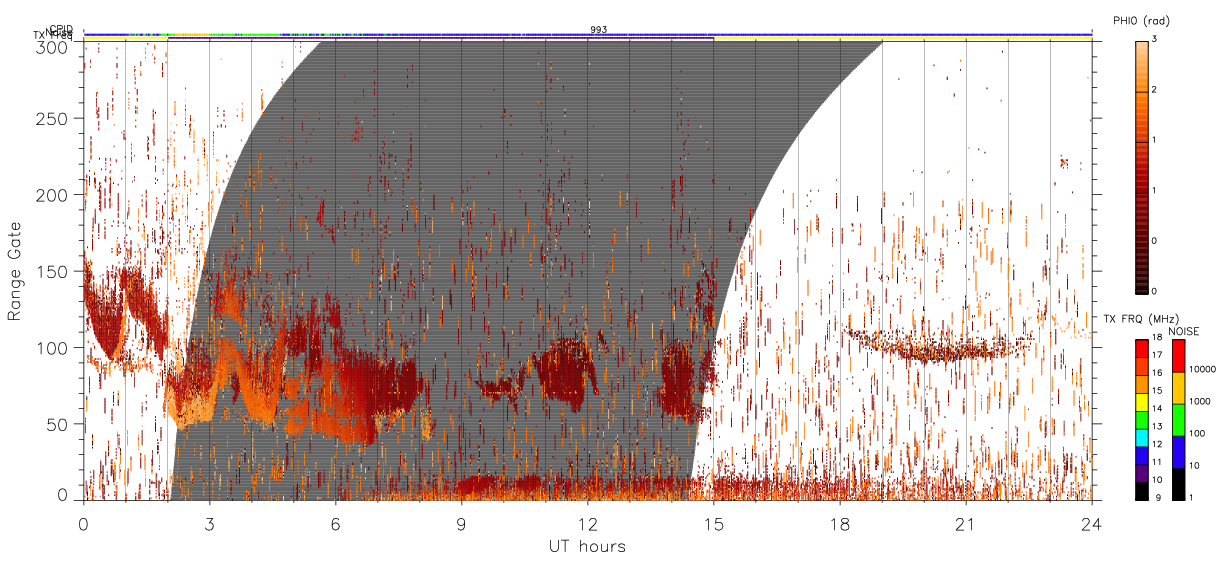Pick the blue 11–12 MHz swatch in TX FRQ legend
The image size is (1228, 567).
(x=1142, y=455)
